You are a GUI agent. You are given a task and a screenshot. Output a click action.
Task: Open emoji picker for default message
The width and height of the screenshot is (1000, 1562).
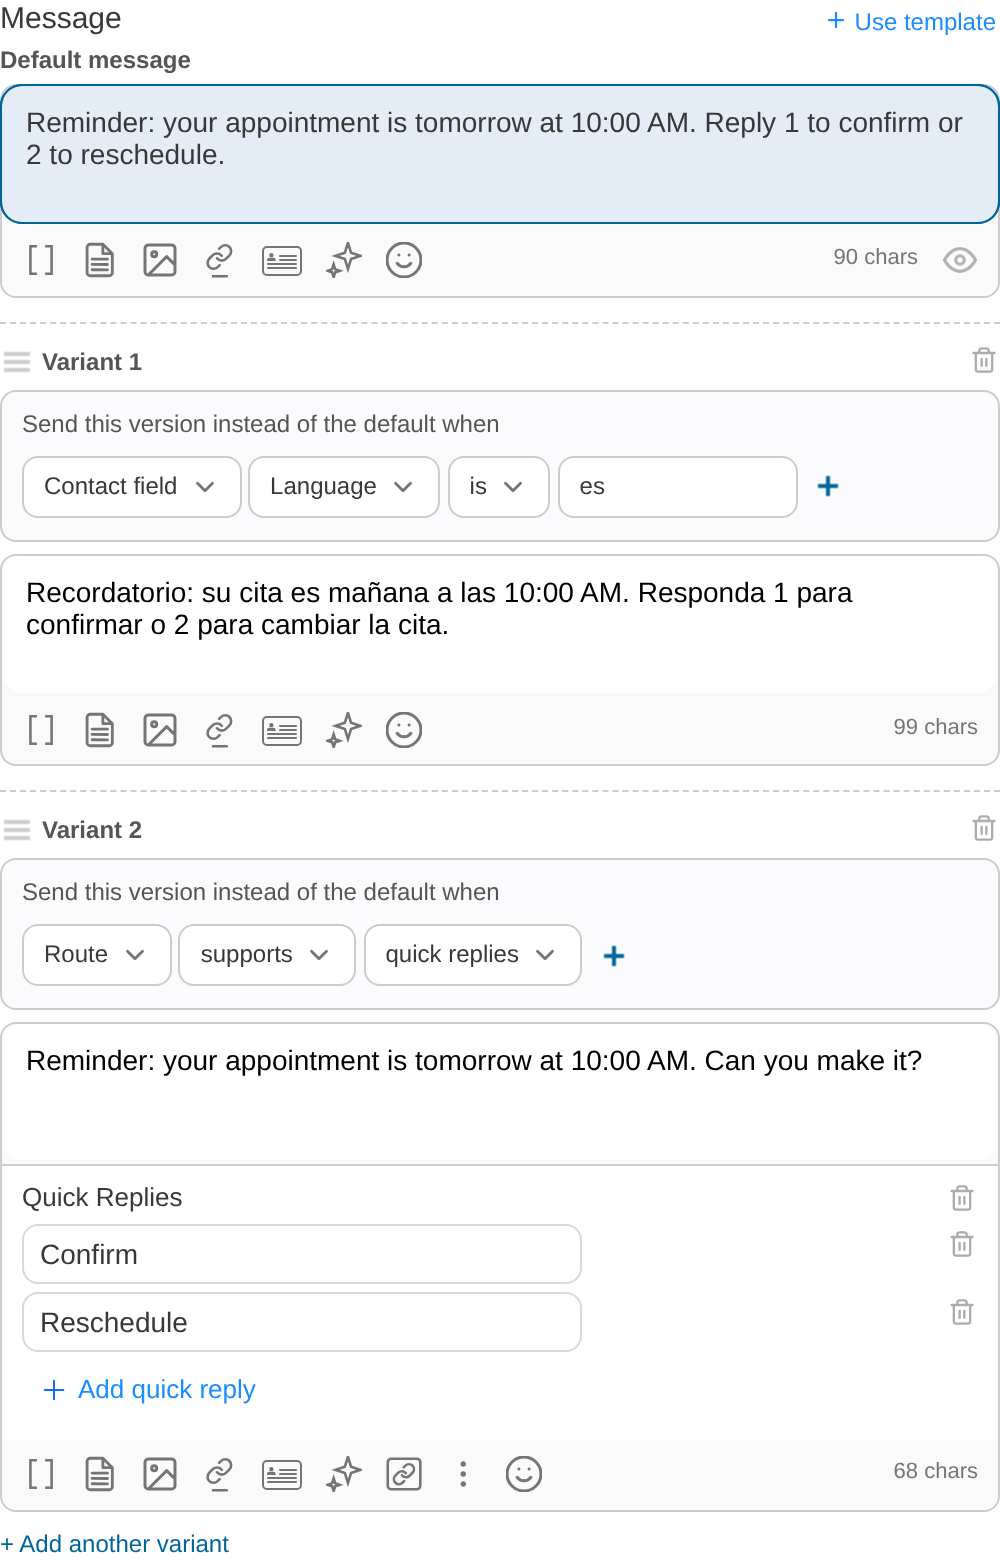404,260
